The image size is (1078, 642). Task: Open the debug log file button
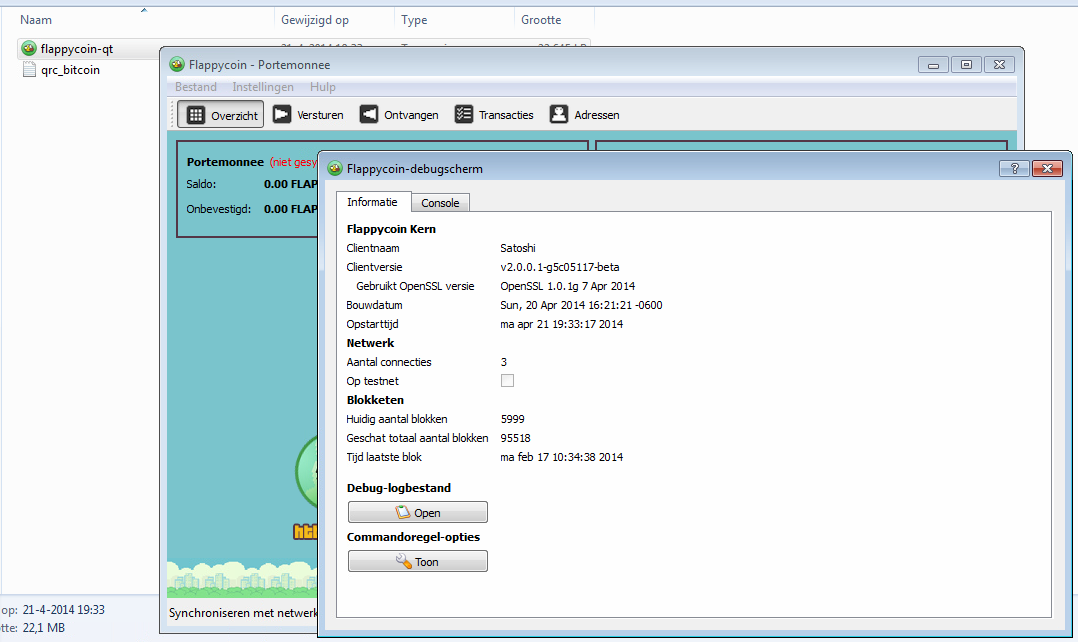click(417, 513)
